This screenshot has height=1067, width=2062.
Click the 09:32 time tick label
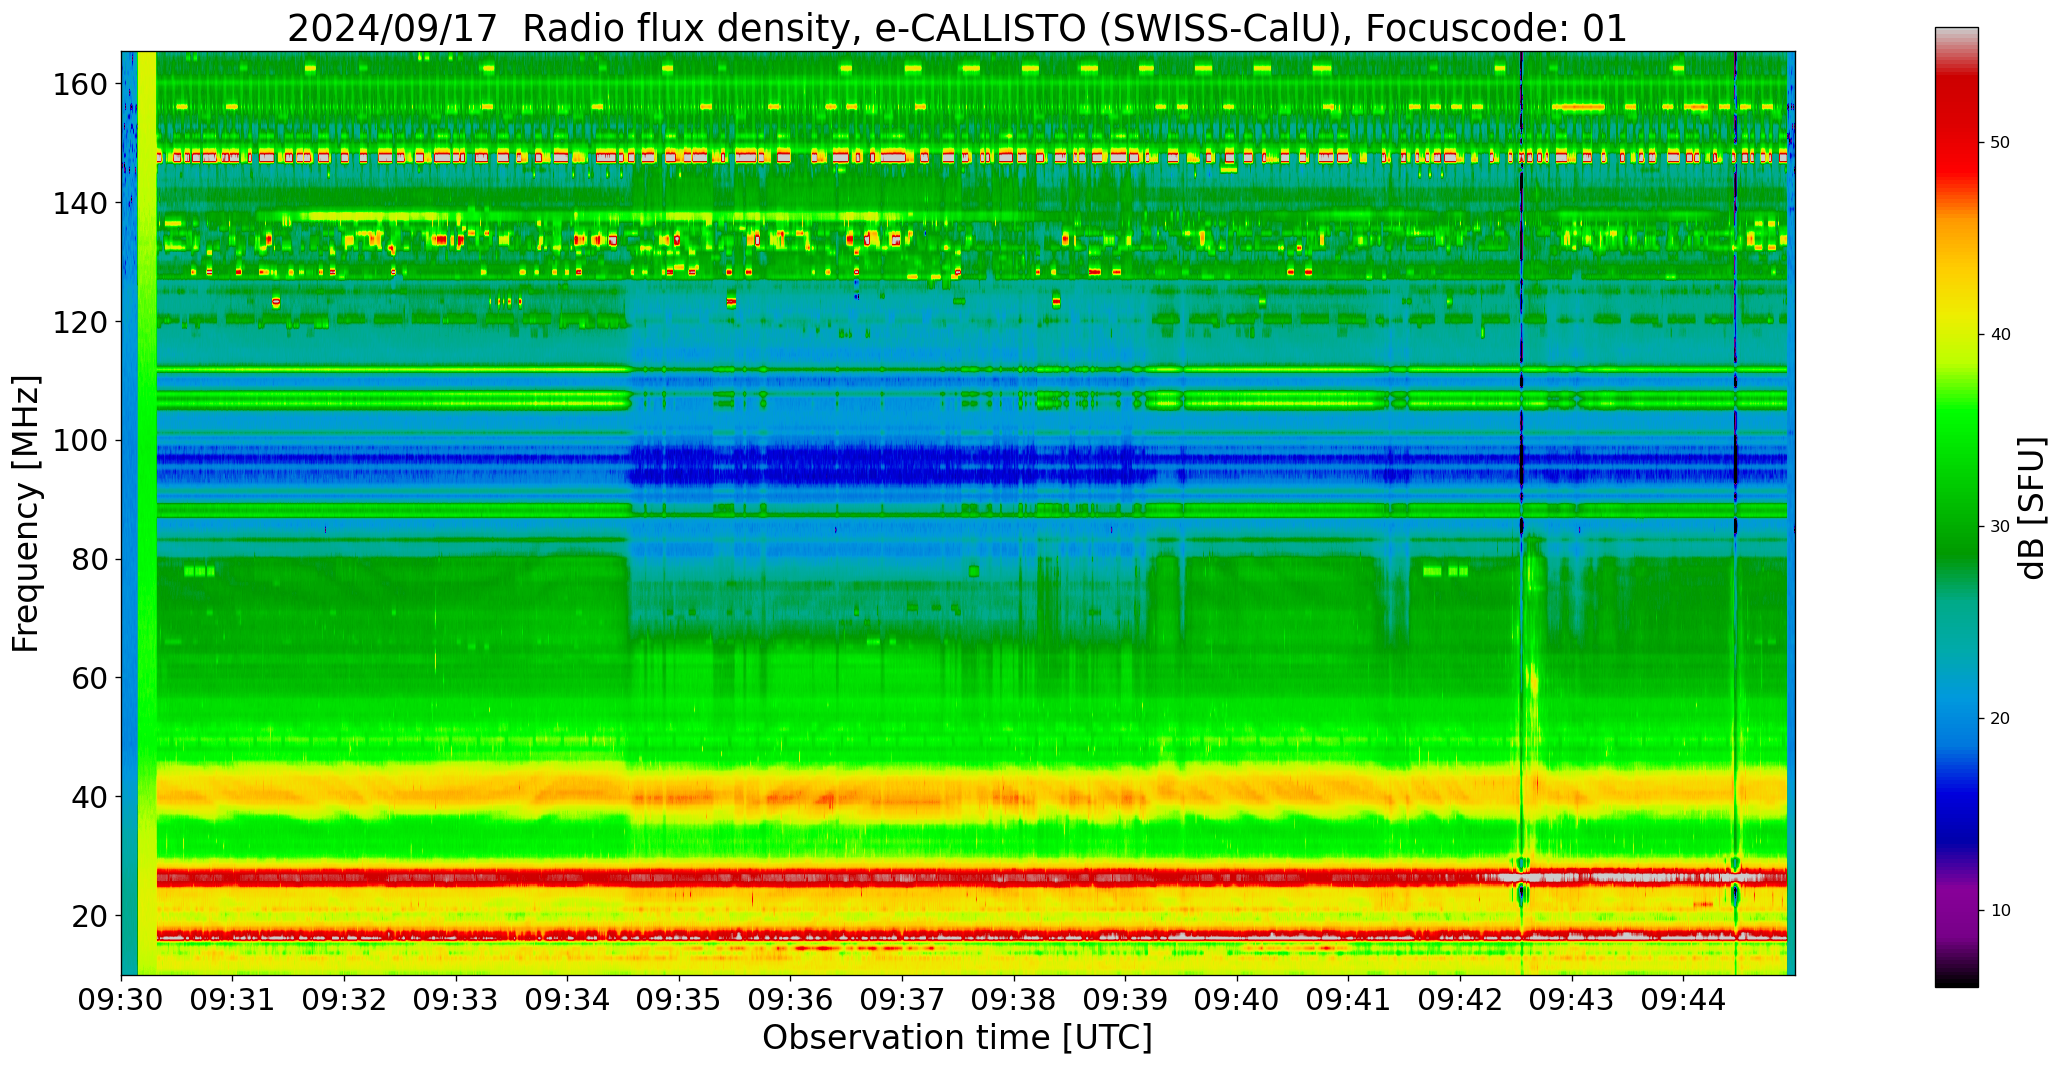tap(345, 998)
